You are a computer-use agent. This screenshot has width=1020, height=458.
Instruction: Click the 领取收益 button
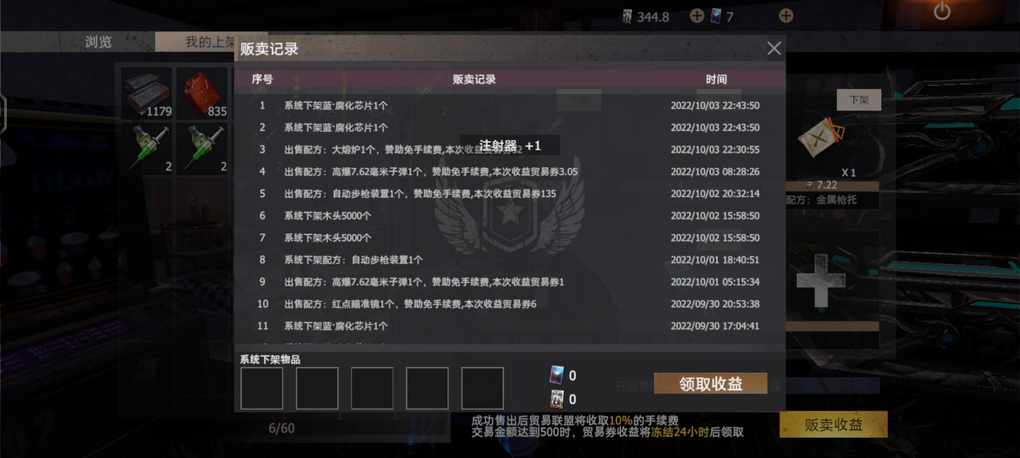pyautogui.click(x=710, y=383)
